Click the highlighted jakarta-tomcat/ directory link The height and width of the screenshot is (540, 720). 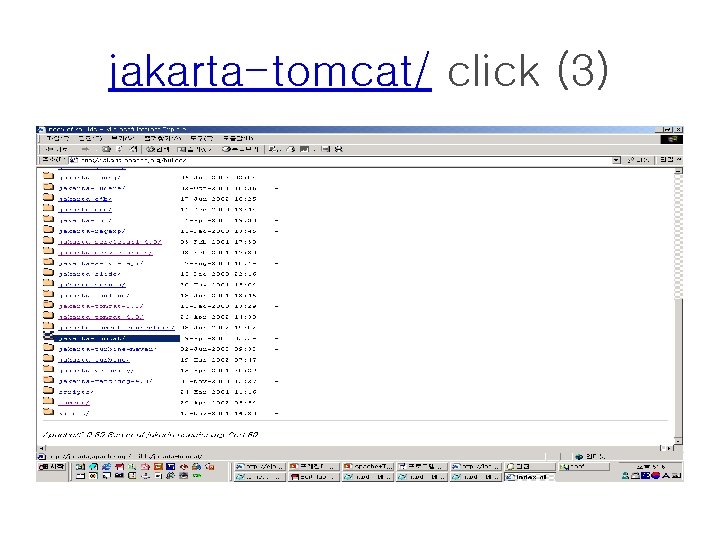(92, 338)
